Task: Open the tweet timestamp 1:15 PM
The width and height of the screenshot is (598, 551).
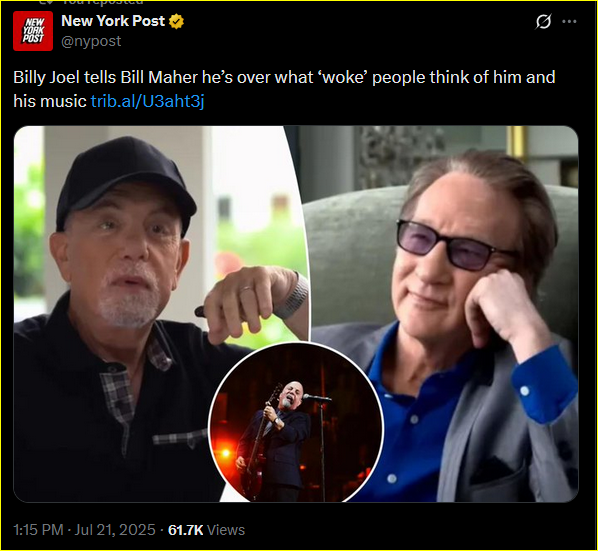Action: pyautogui.click(x=38, y=530)
